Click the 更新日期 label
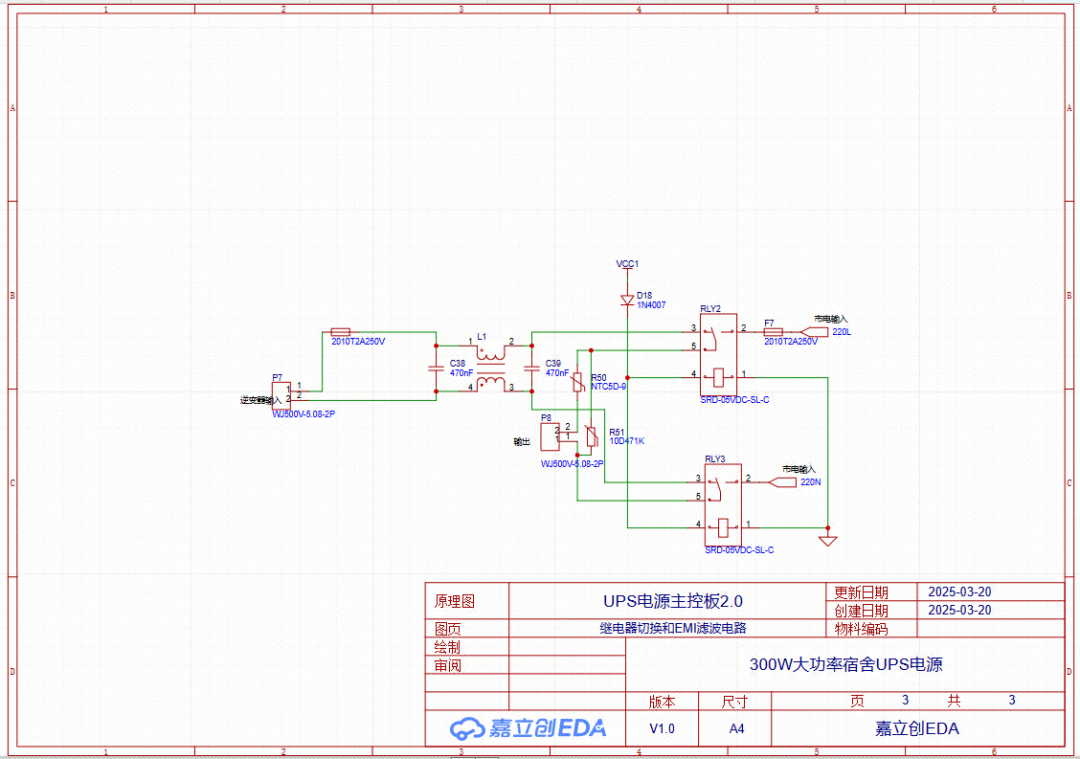Viewport: 1080px width, 759px height. tap(861, 592)
